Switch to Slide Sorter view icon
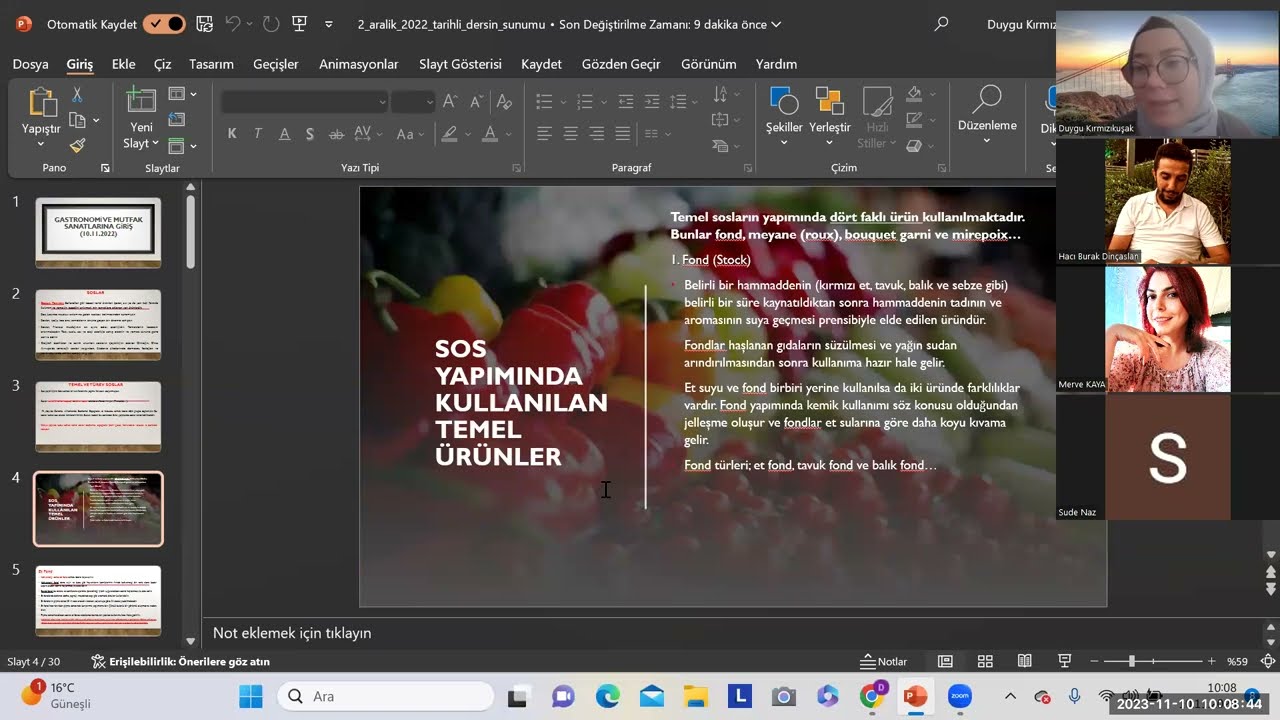Image resolution: width=1280 pixels, height=720 pixels. click(x=985, y=661)
